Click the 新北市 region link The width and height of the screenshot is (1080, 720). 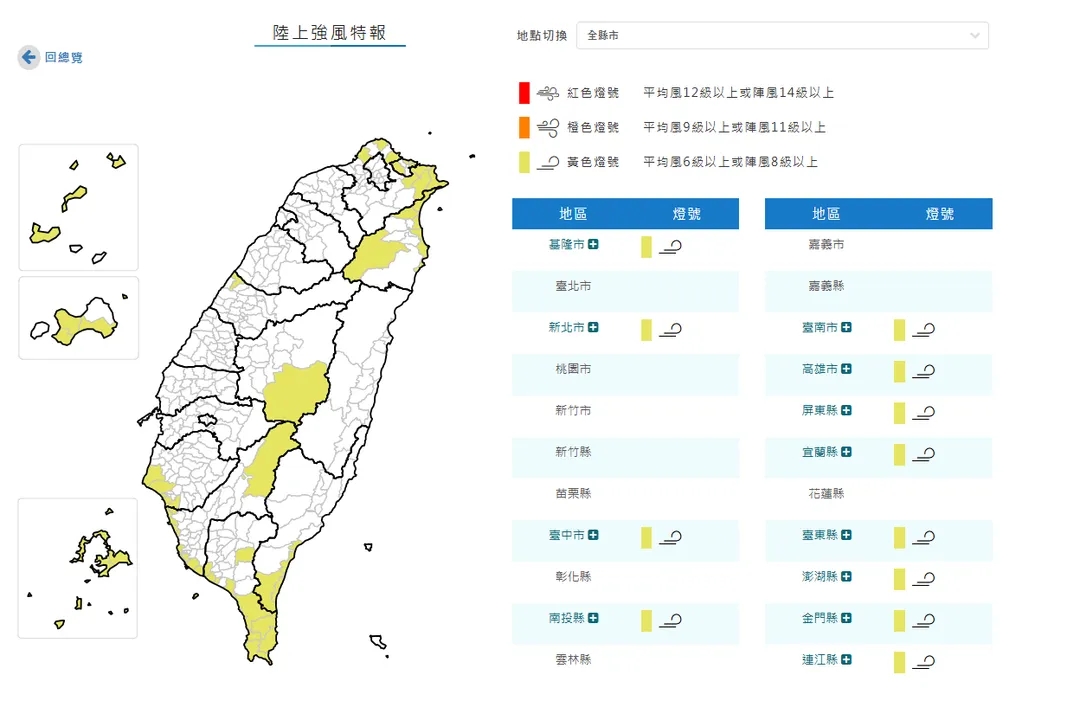pyautogui.click(x=566, y=327)
